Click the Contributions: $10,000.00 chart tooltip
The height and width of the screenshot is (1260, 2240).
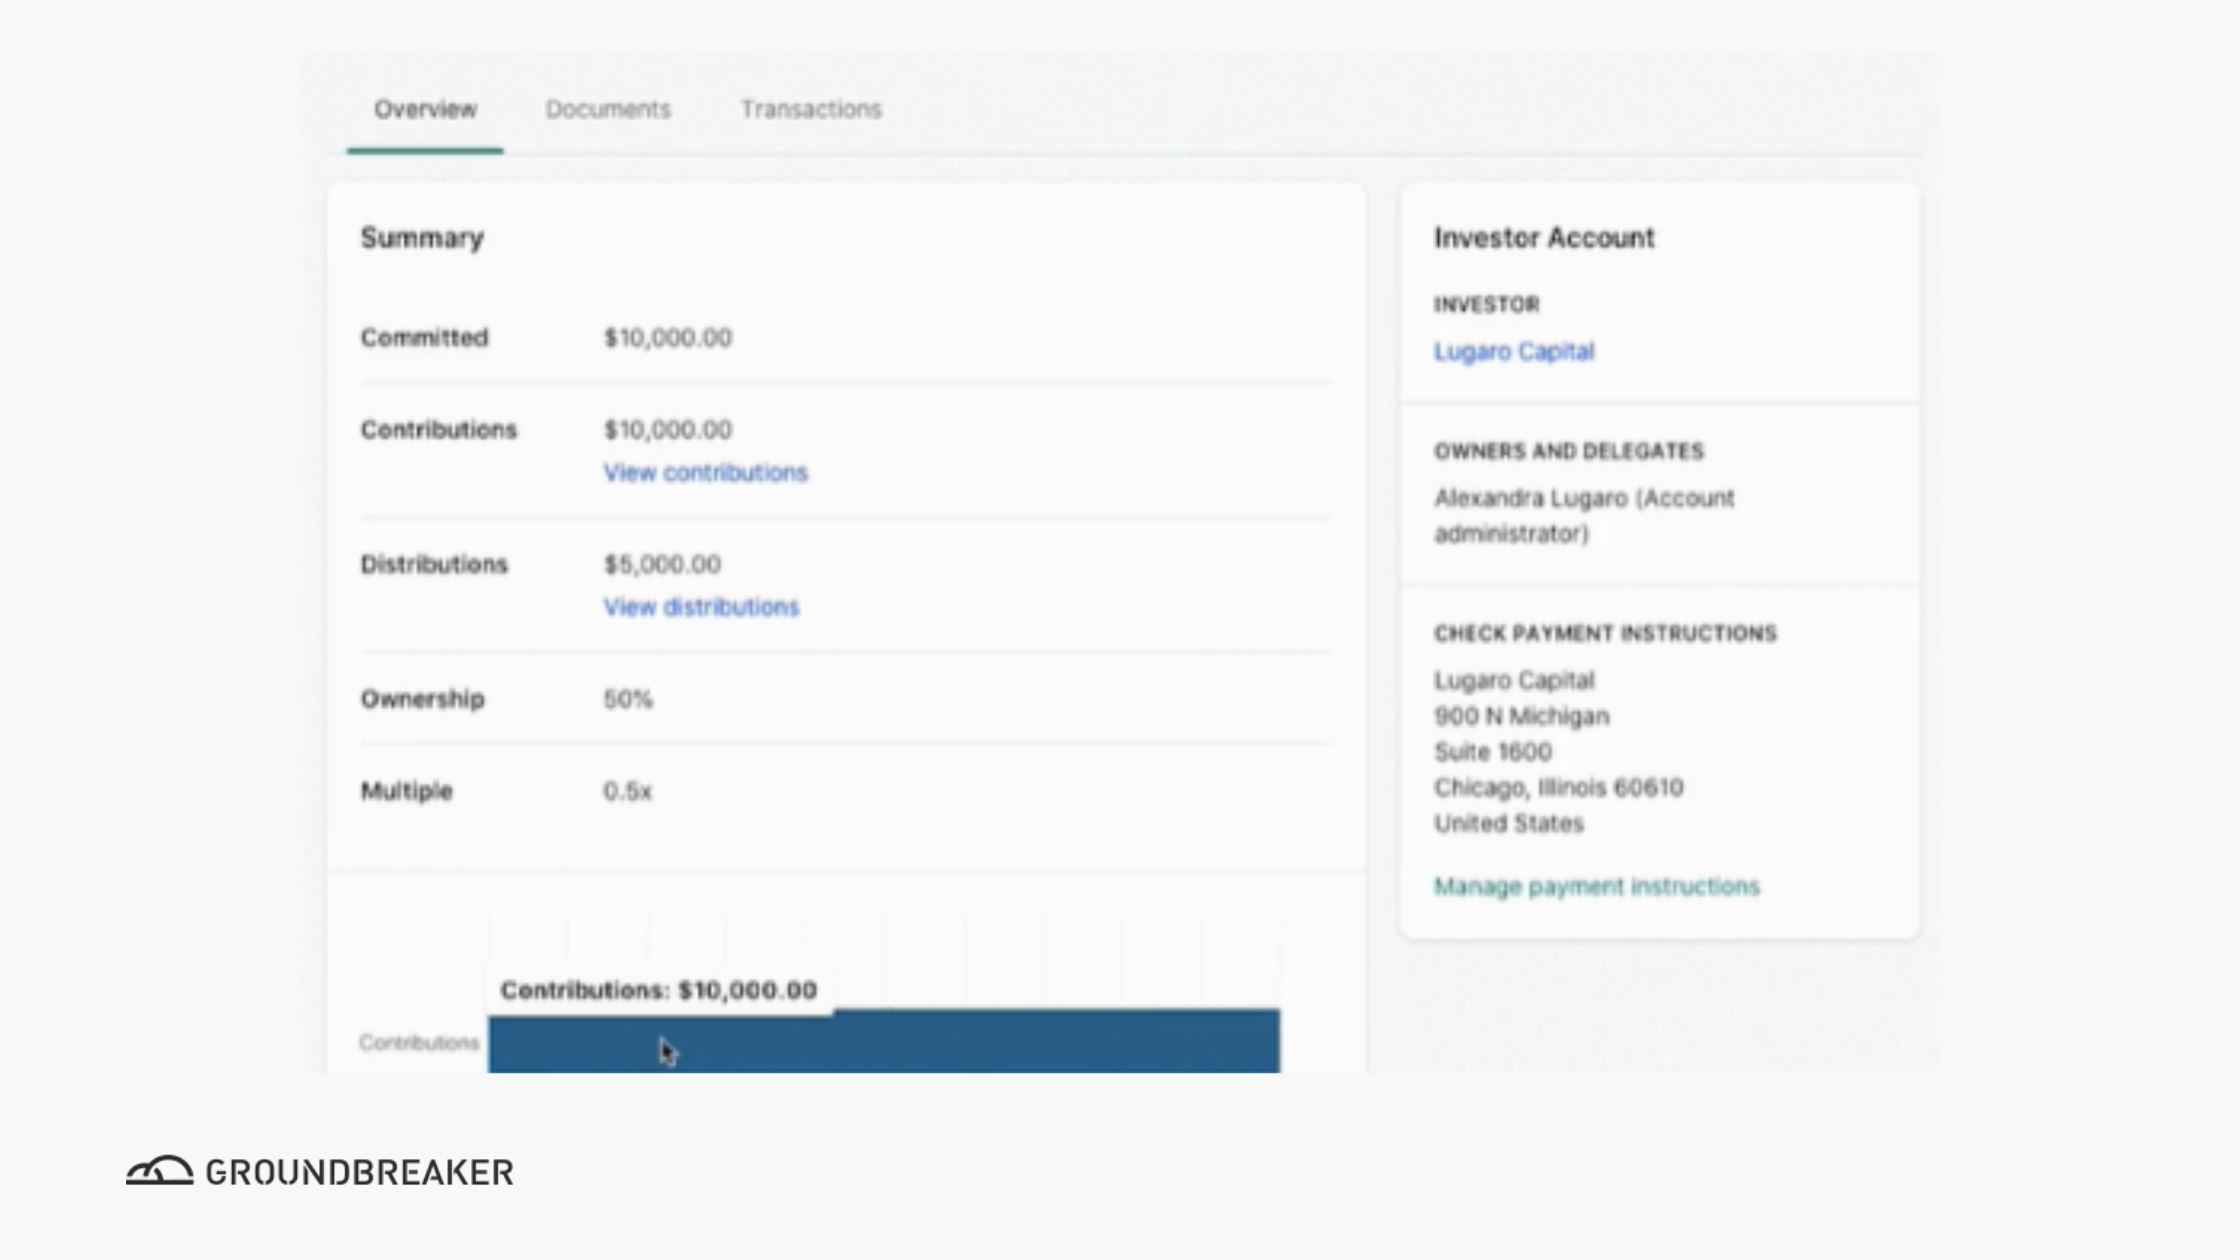point(659,990)
